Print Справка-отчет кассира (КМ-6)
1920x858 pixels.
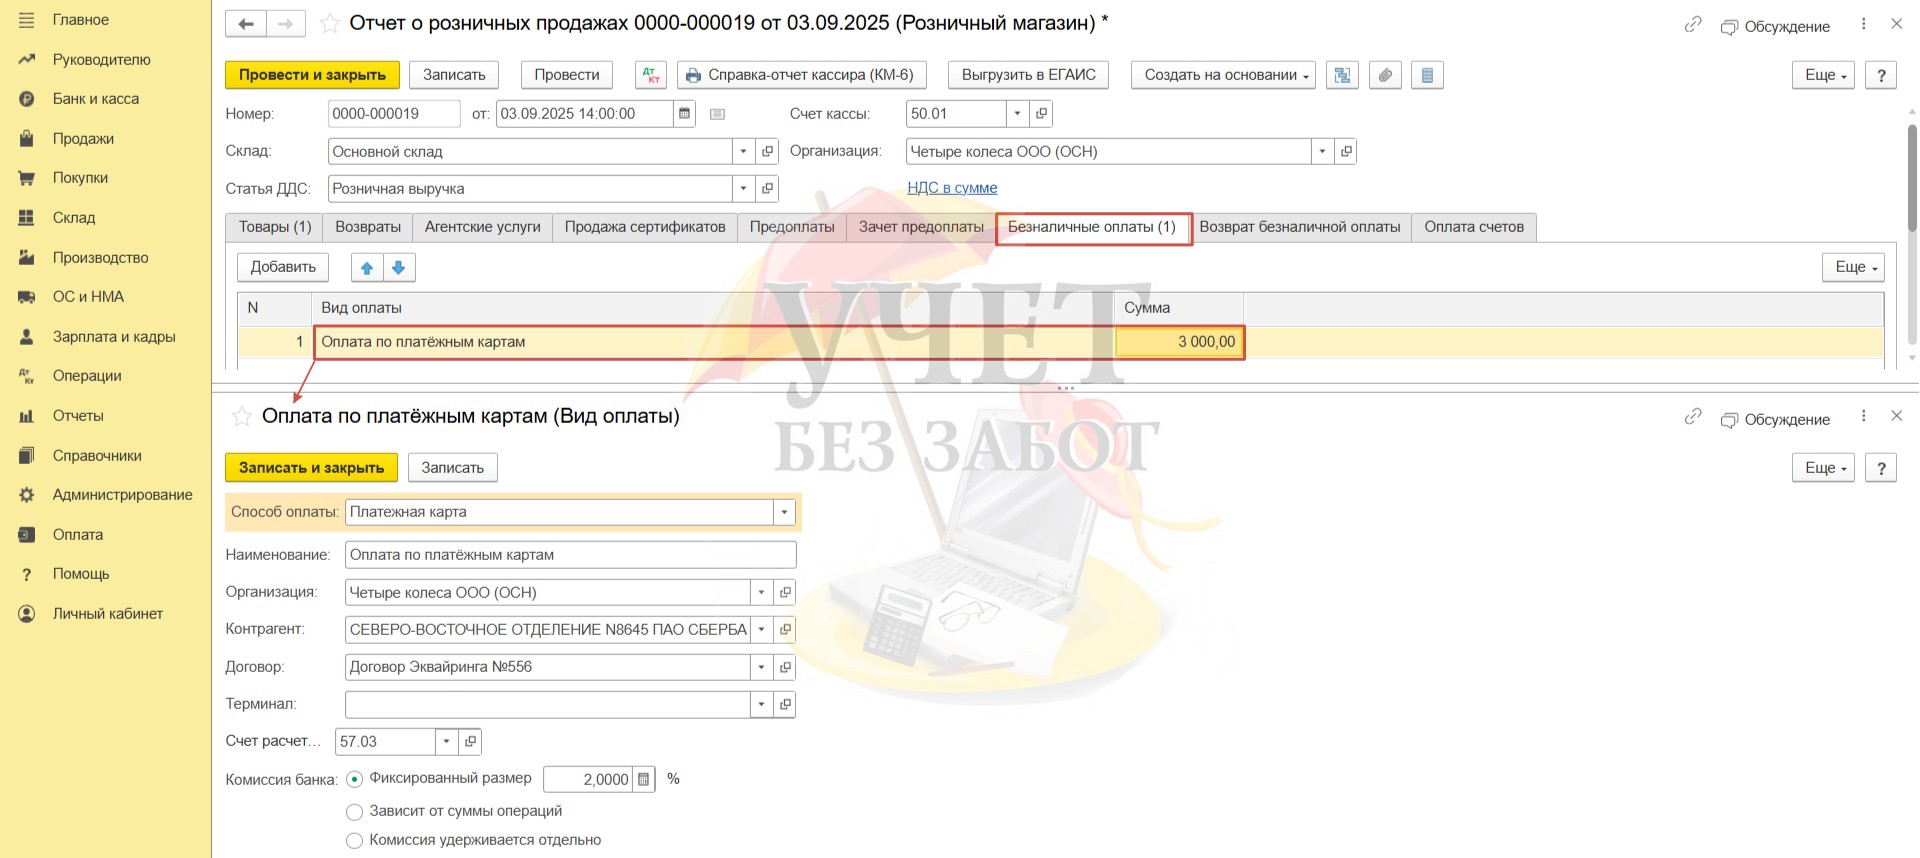tap(802, 75)
